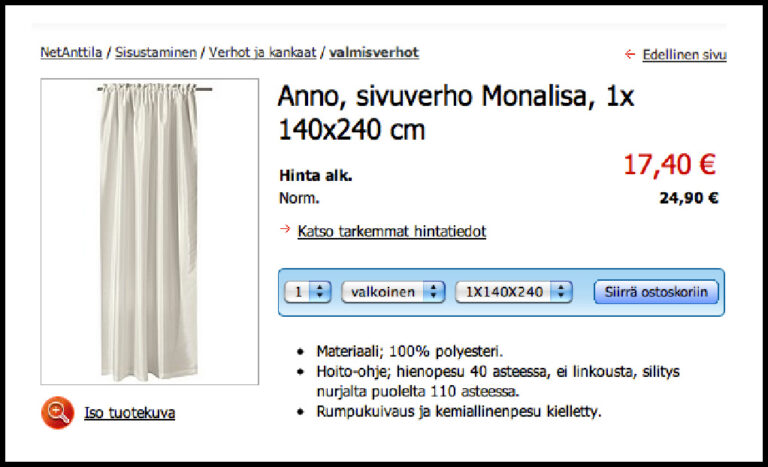Screen dimensions: 768x467
Task: Add item with Siirrä ostoskoriin button
Action: pos(656,292)
